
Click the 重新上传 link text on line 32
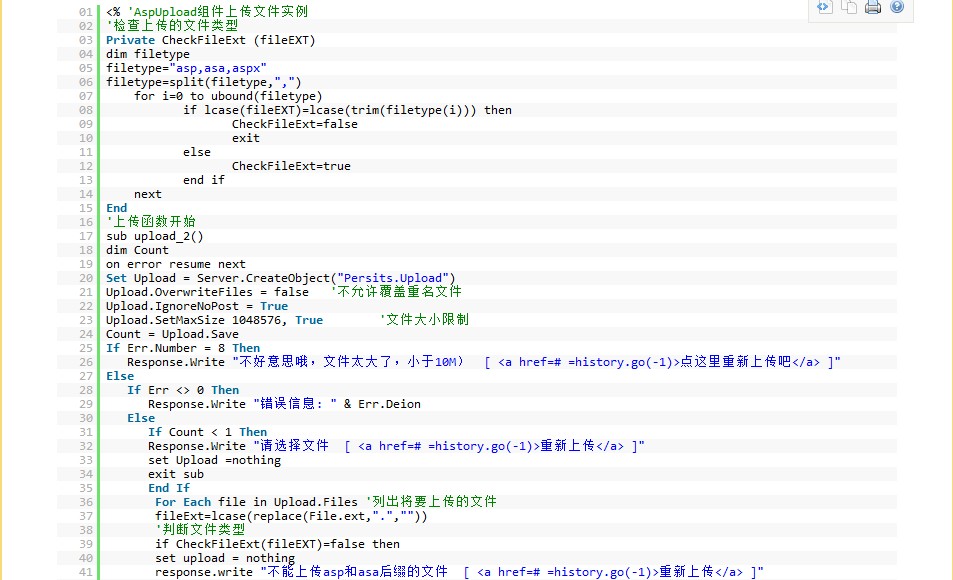[x=564, y=446]
